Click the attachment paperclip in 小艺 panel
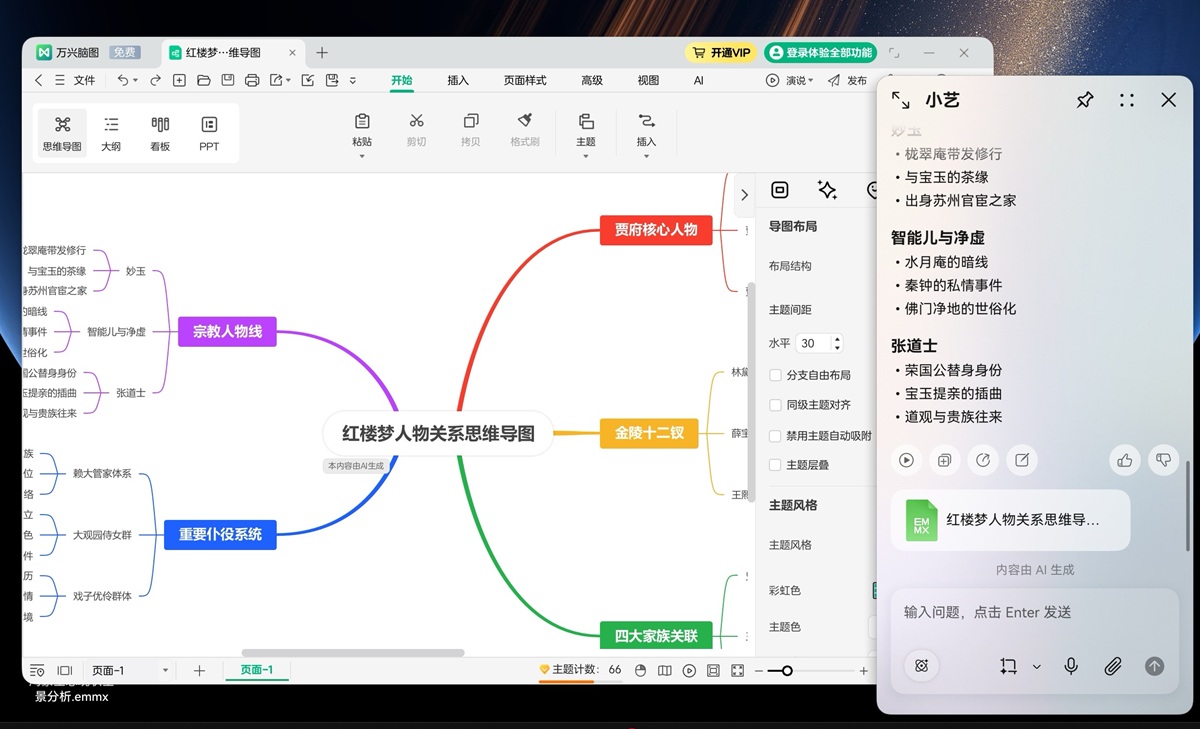The width and height of the screenshot is (1200, 729). click(x=1112, y=665)
